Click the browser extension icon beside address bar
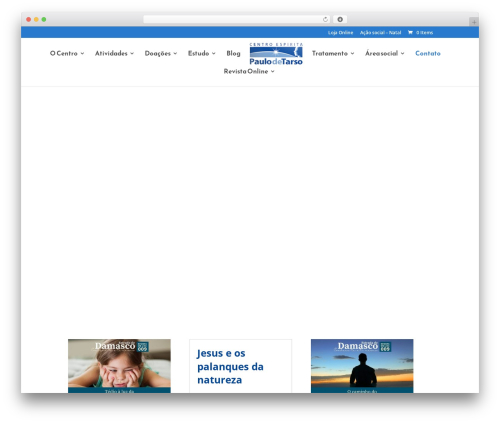This screenshot has width=500, height=423. coord(340,19)
